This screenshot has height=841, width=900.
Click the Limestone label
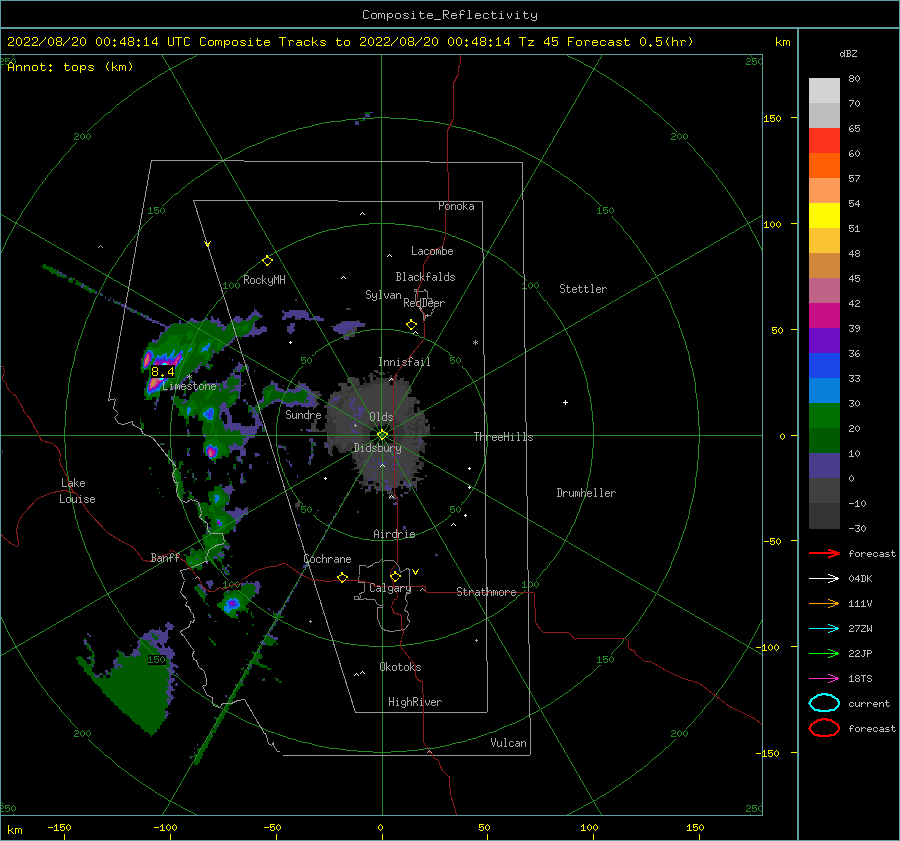[189, 386]
